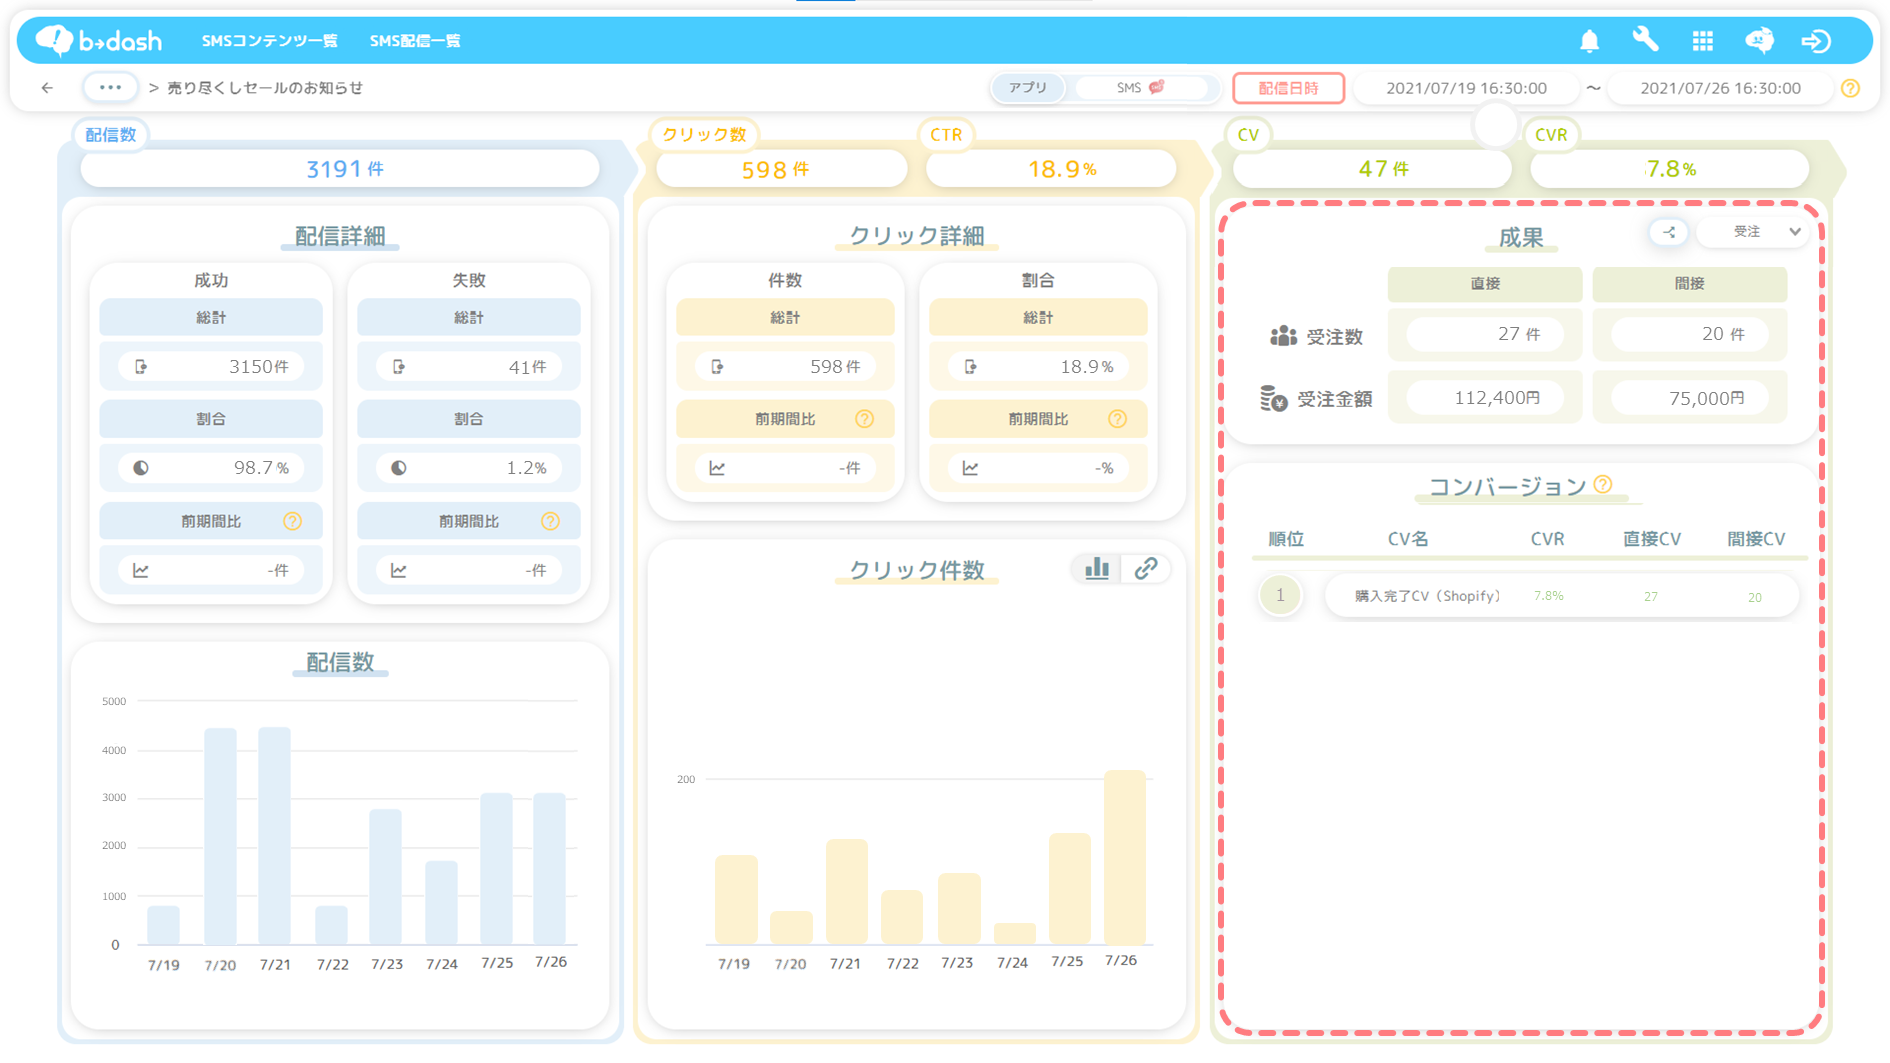Click the 受注数 people icon
Image resolution: width=1890 pixels, height=1063 pixels.
[1283, 336]
